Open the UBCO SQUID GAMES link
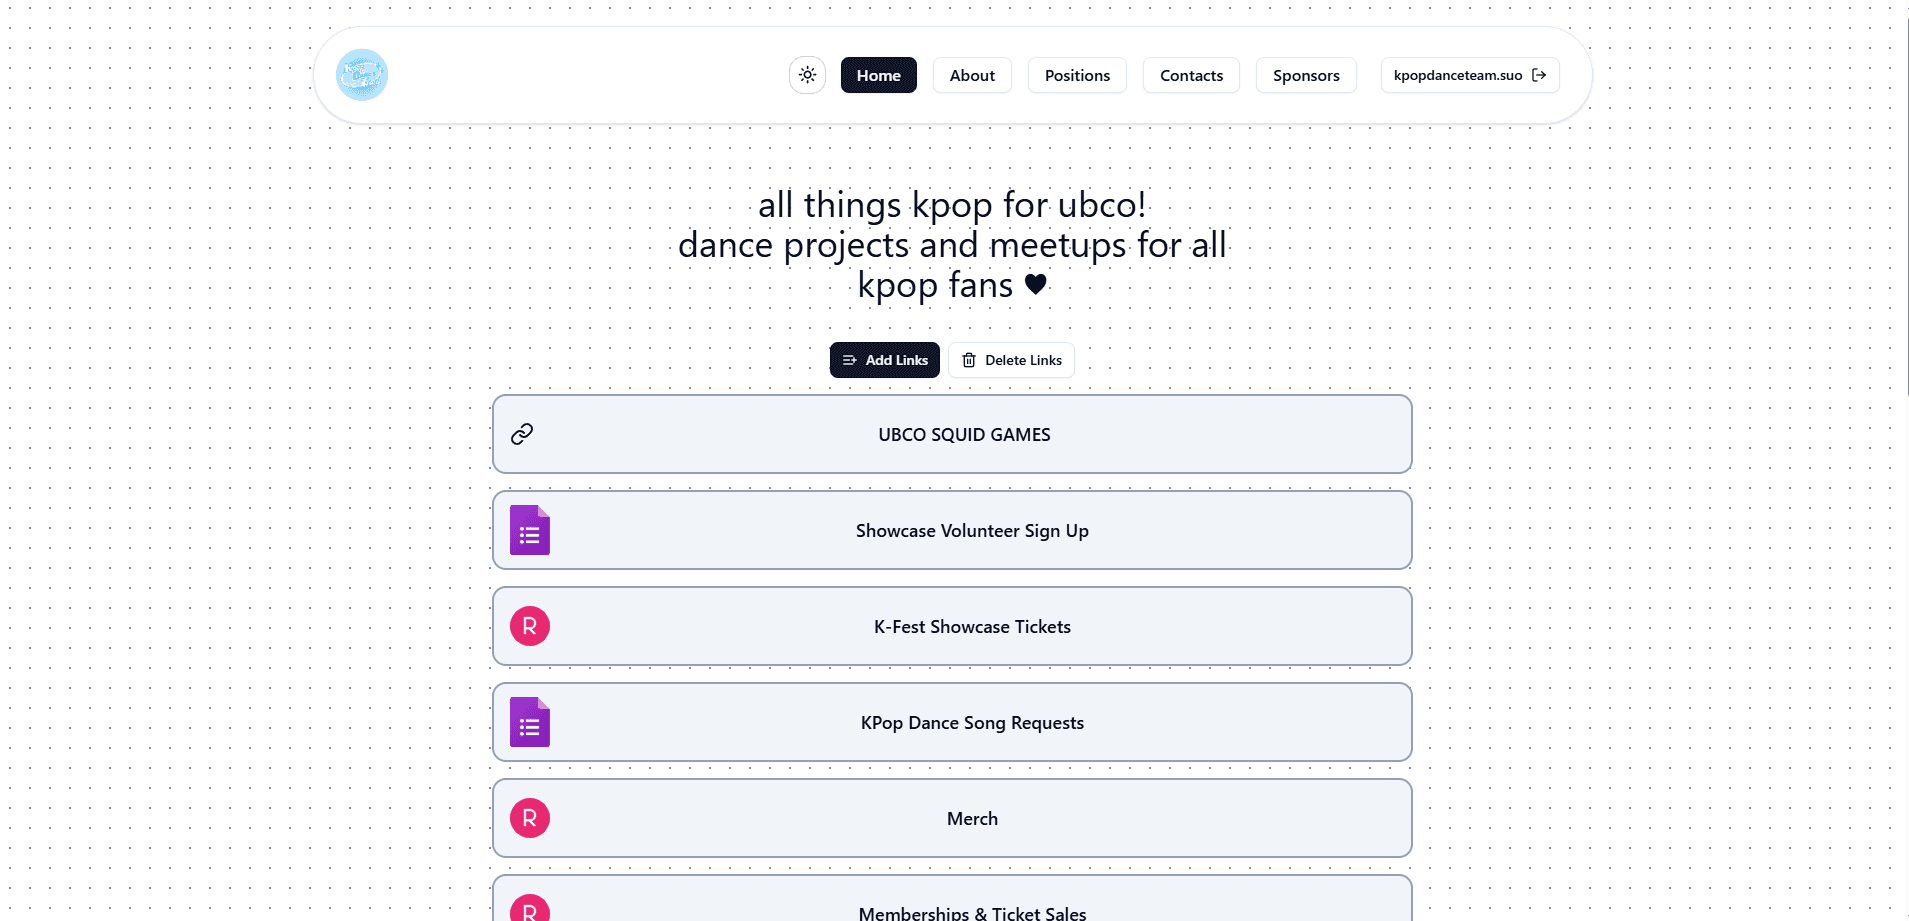 pos(951,433)
